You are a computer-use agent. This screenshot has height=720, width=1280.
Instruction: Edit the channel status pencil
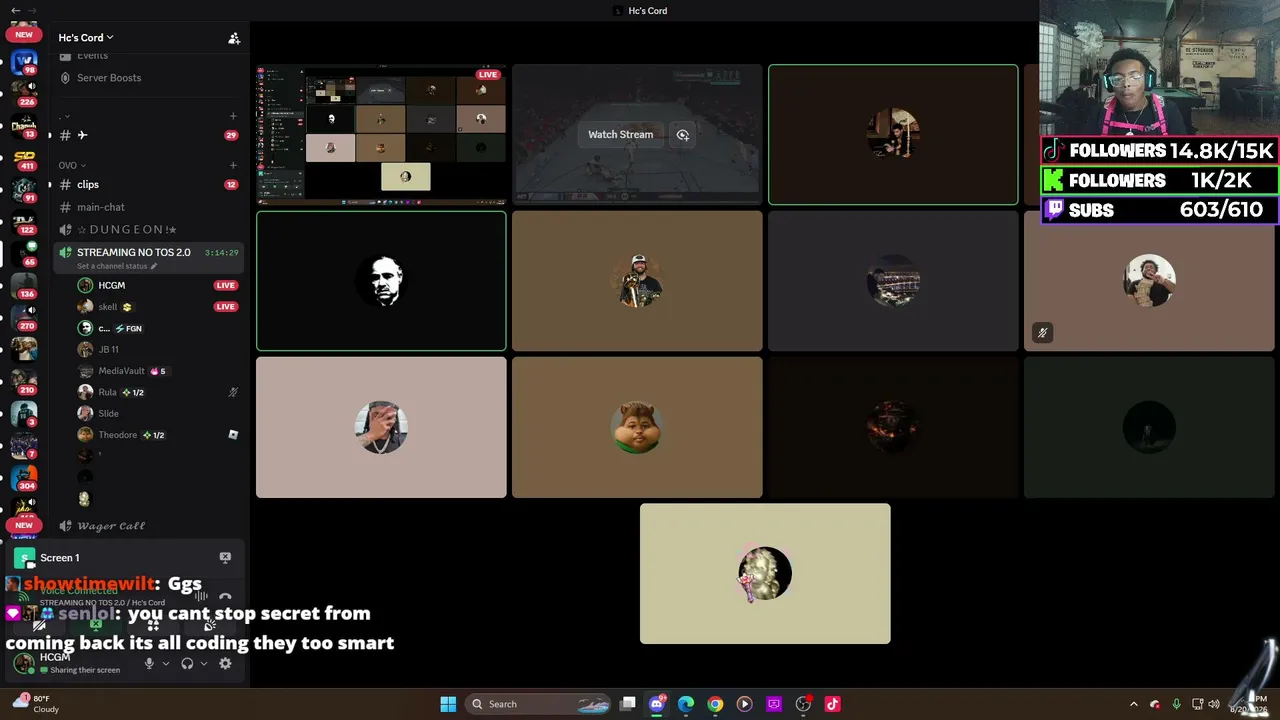pos(154,266)
